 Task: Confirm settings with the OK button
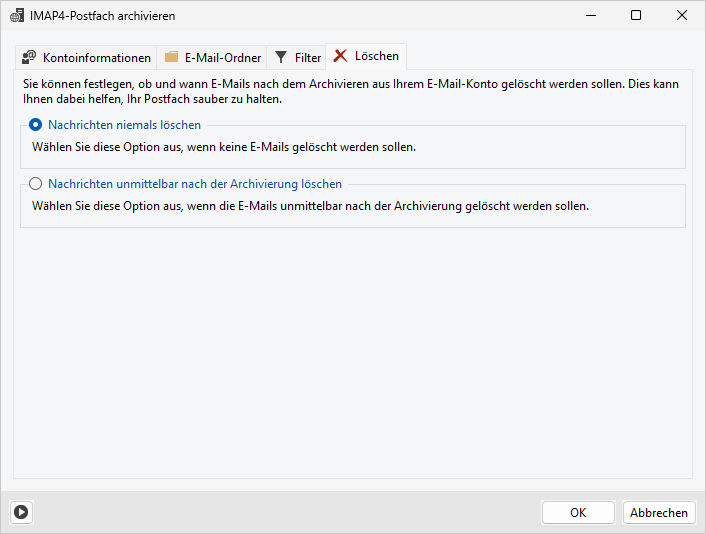578,512
